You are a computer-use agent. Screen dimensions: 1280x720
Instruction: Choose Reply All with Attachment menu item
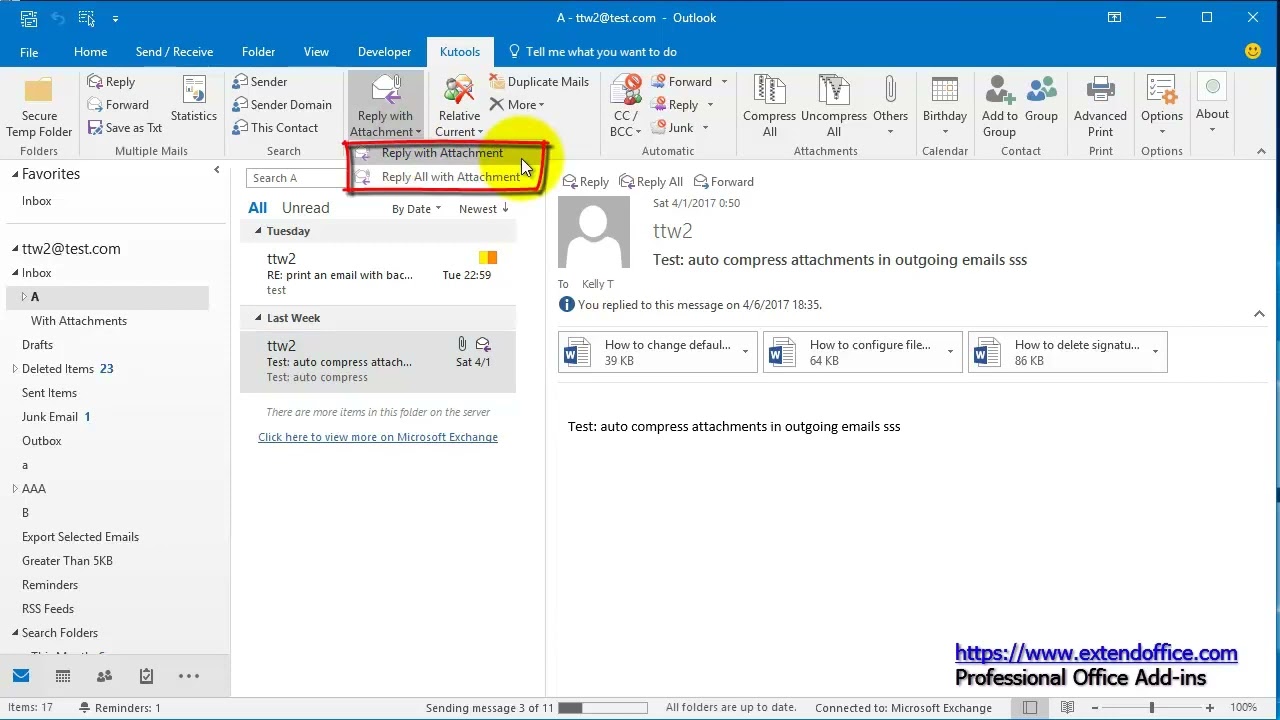450,177
